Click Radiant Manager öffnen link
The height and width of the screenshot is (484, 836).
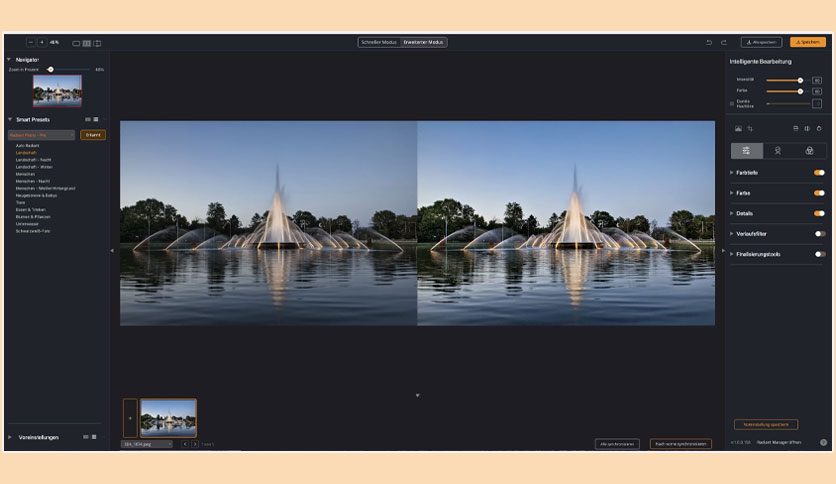coord(779,442)
